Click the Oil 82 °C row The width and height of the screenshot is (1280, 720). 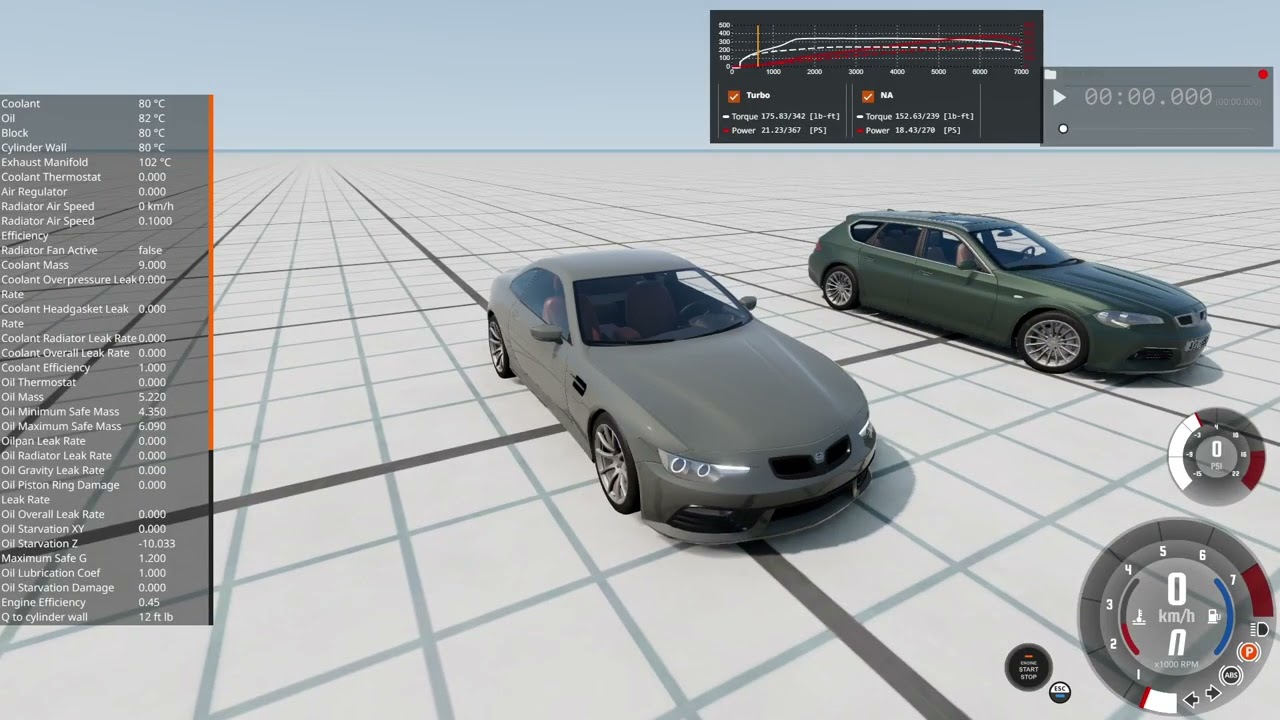105,118
